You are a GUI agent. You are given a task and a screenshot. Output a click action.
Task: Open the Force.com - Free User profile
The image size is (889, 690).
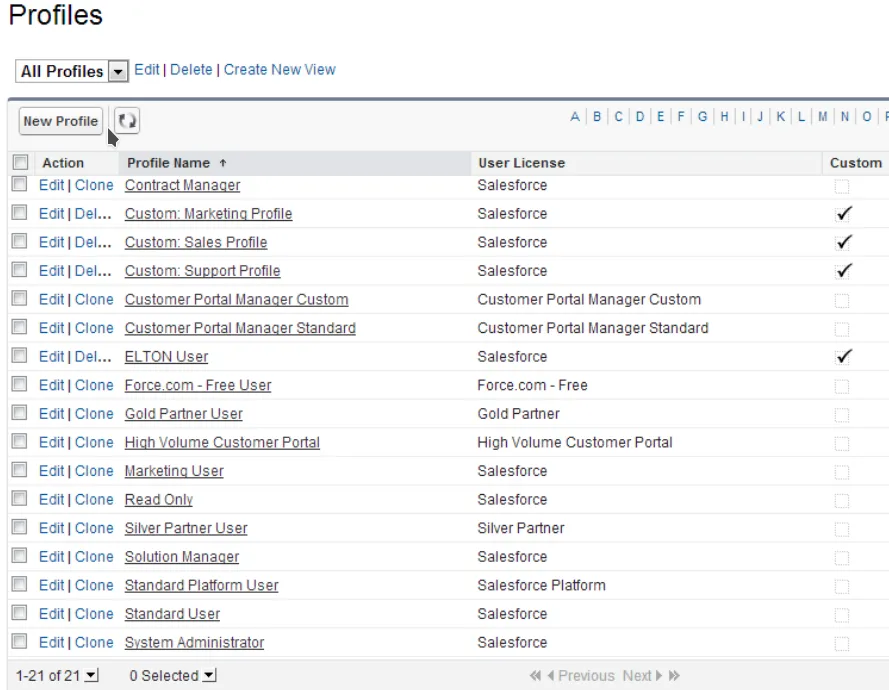click(198, 386)
